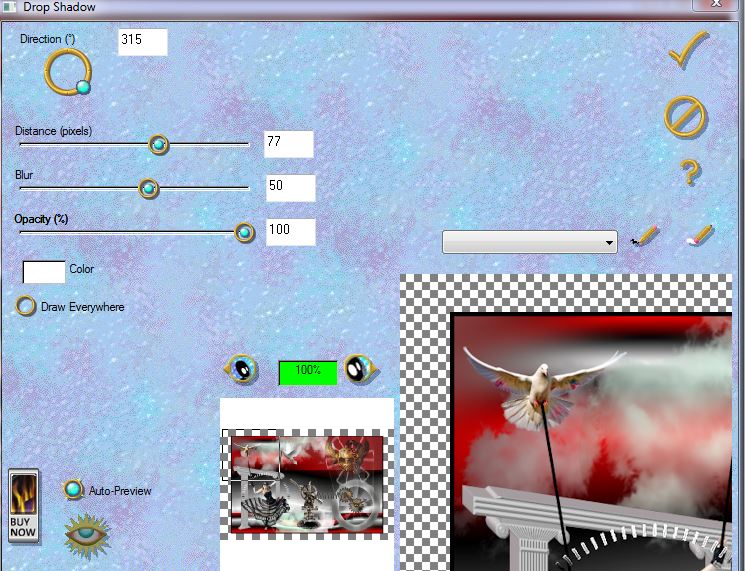Click the Opacity value field 100
The height and width of the screenshot is (571, 745).
[291, 232]
